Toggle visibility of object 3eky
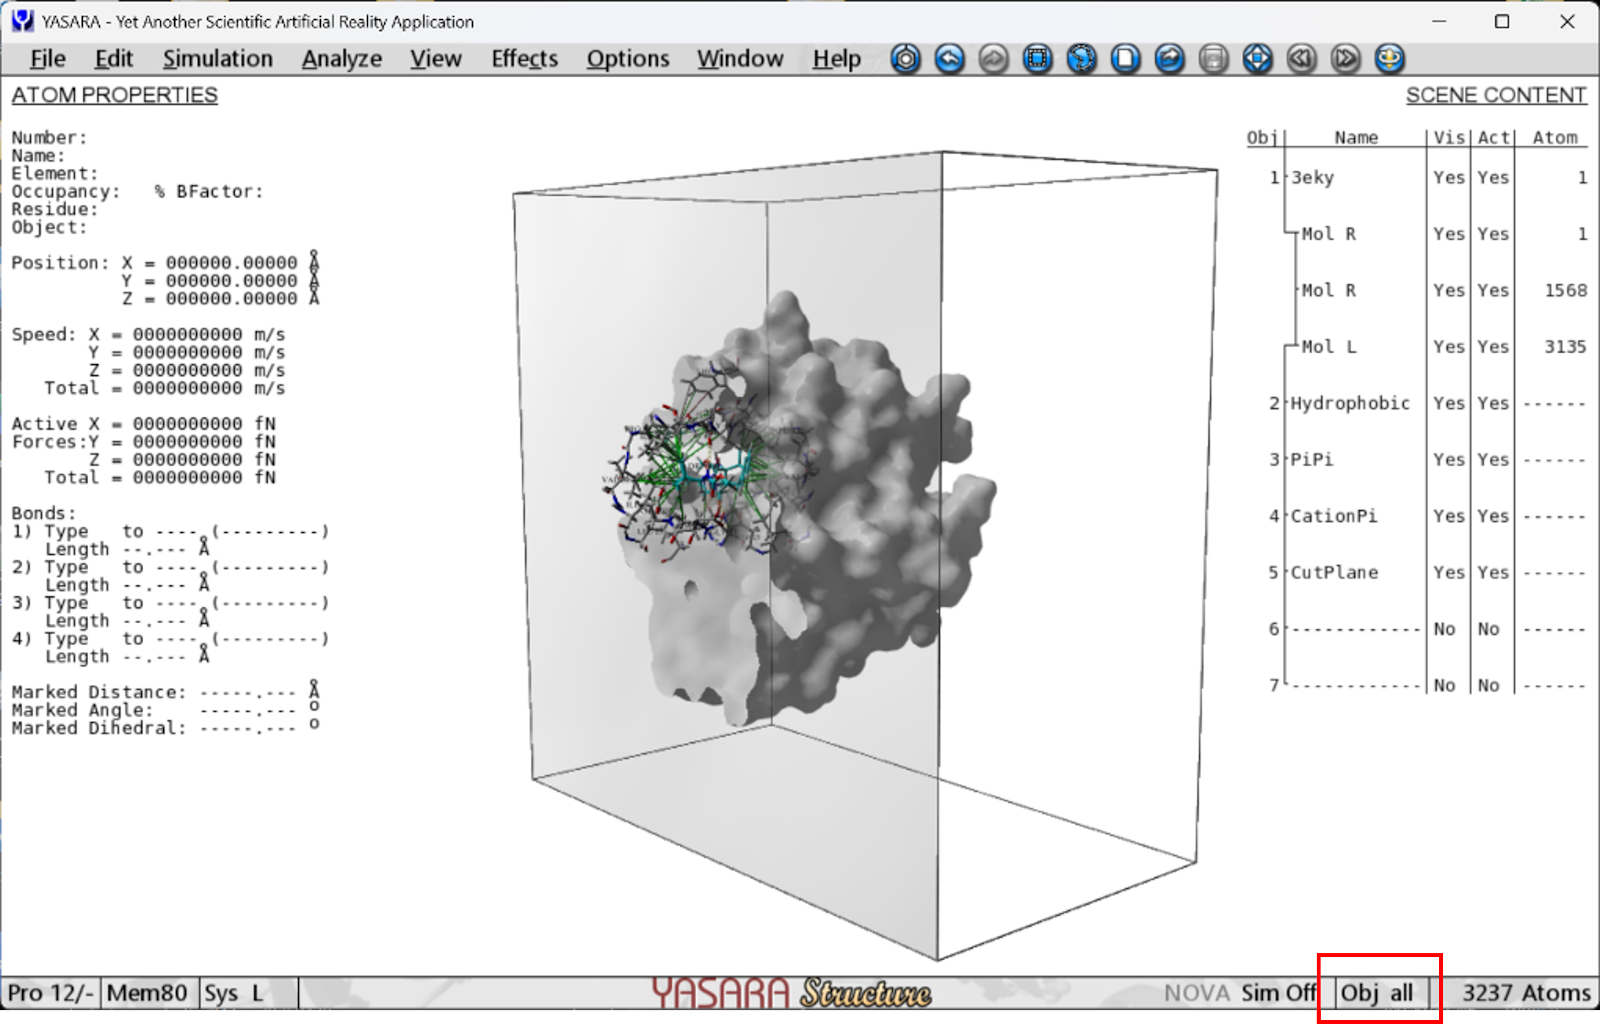Screen dimensions: 1600x1024 (x=1448, y=178)
